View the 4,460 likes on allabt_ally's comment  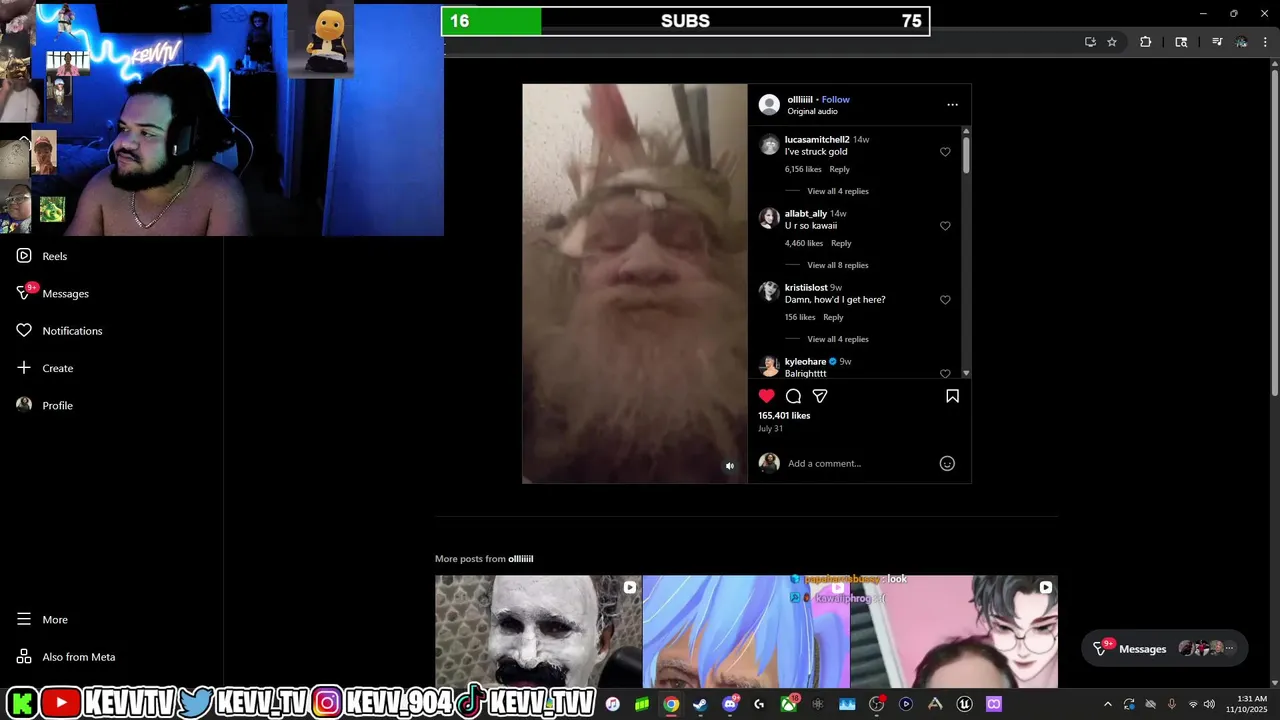coord(804,243)
